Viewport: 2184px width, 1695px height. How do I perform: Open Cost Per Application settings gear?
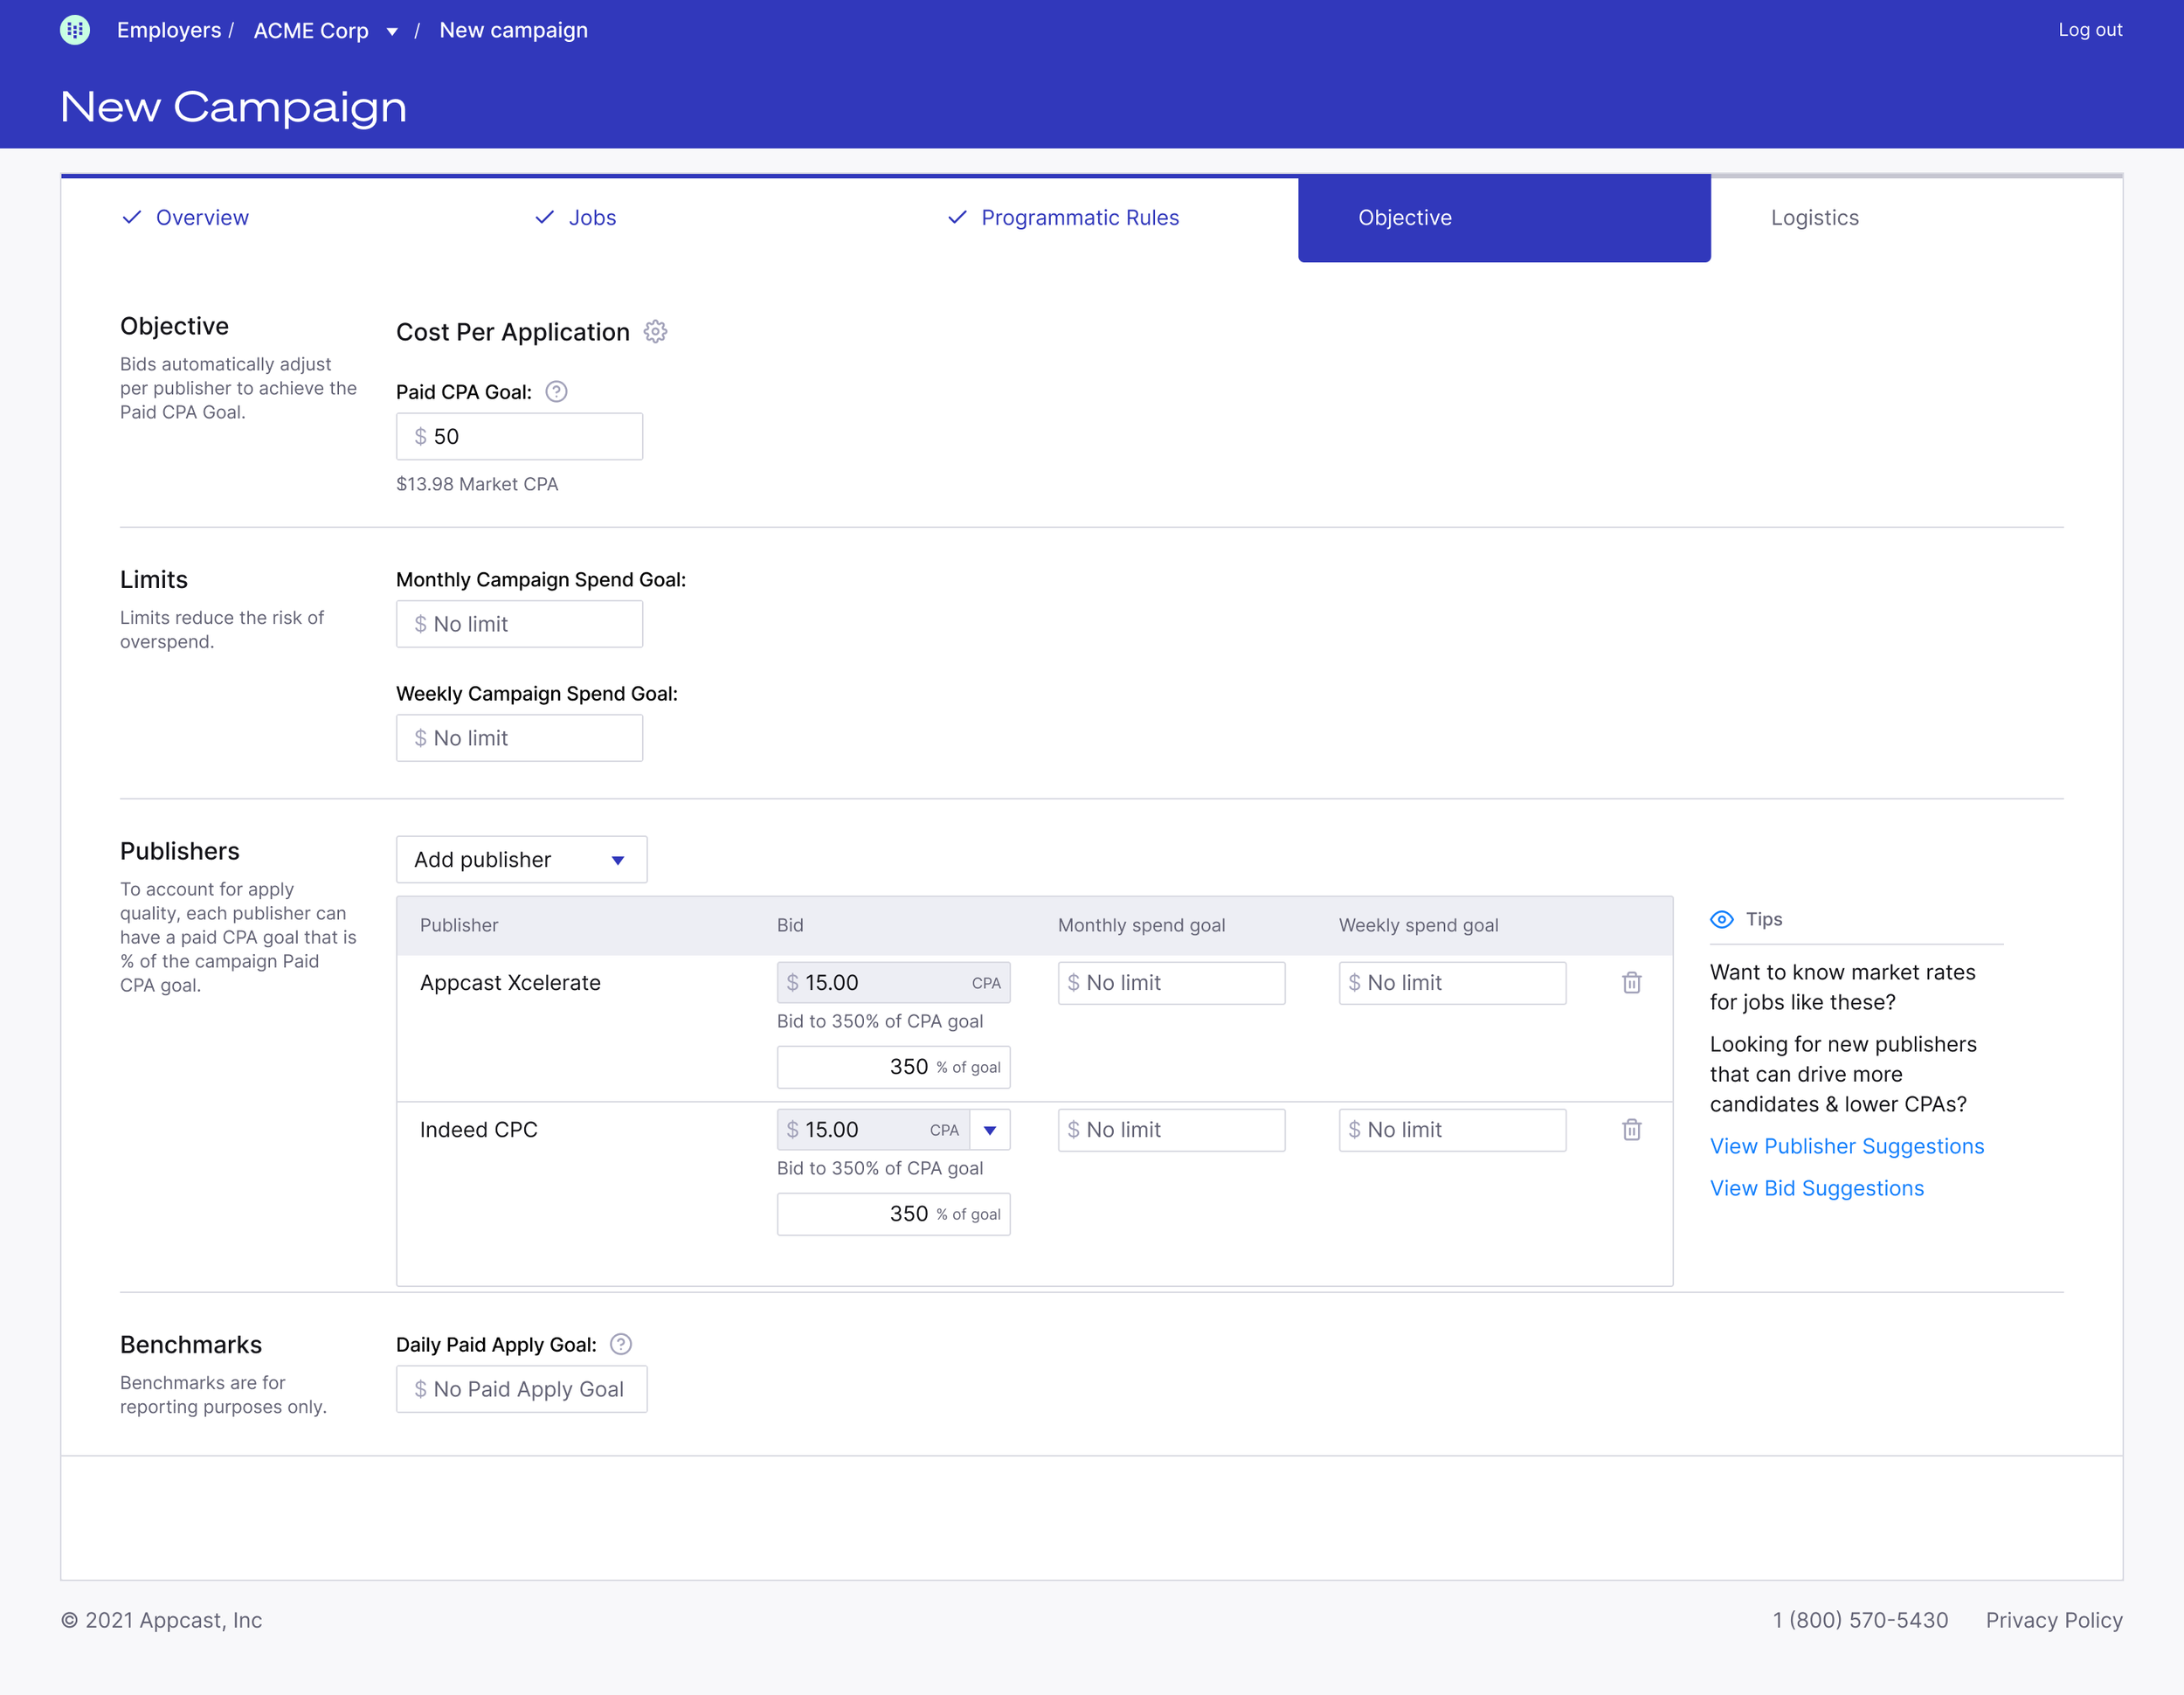655,332
